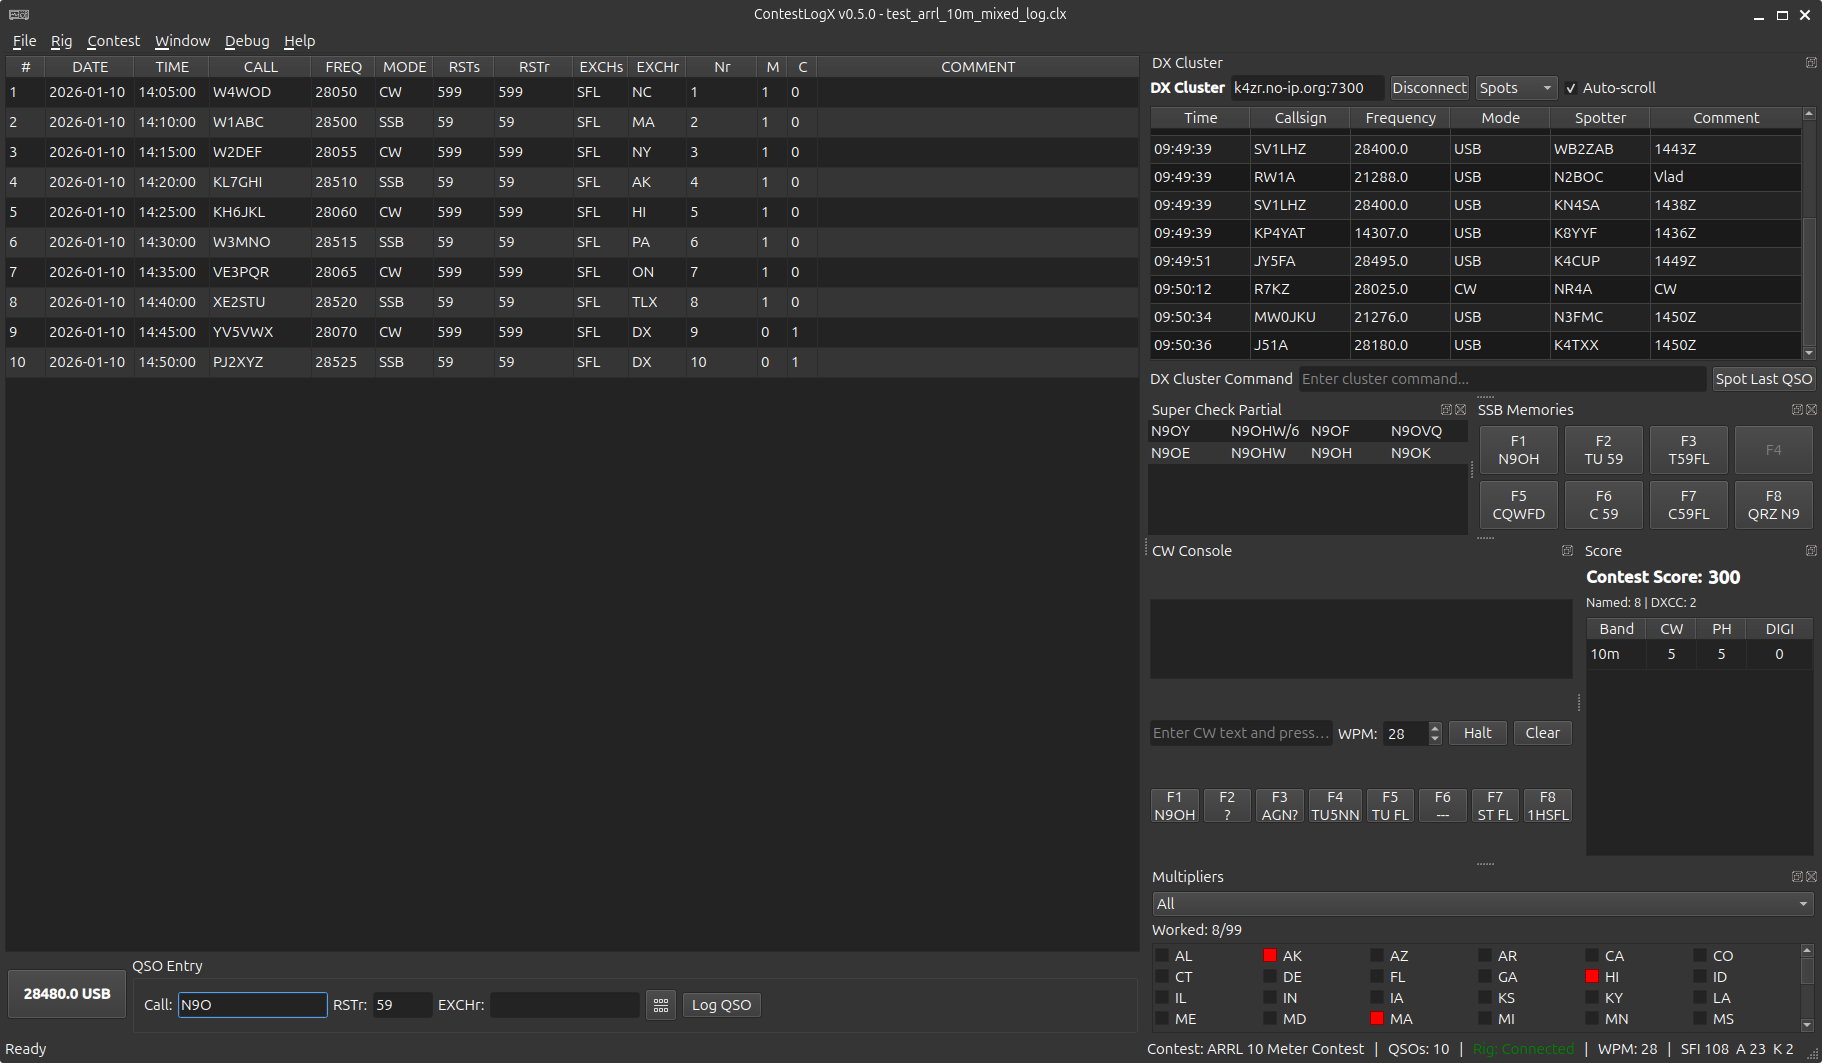Toggle Auto-scroll for DX Cluster spots
This screenshot has width=1822, height=1063.
pos(1570,87)
